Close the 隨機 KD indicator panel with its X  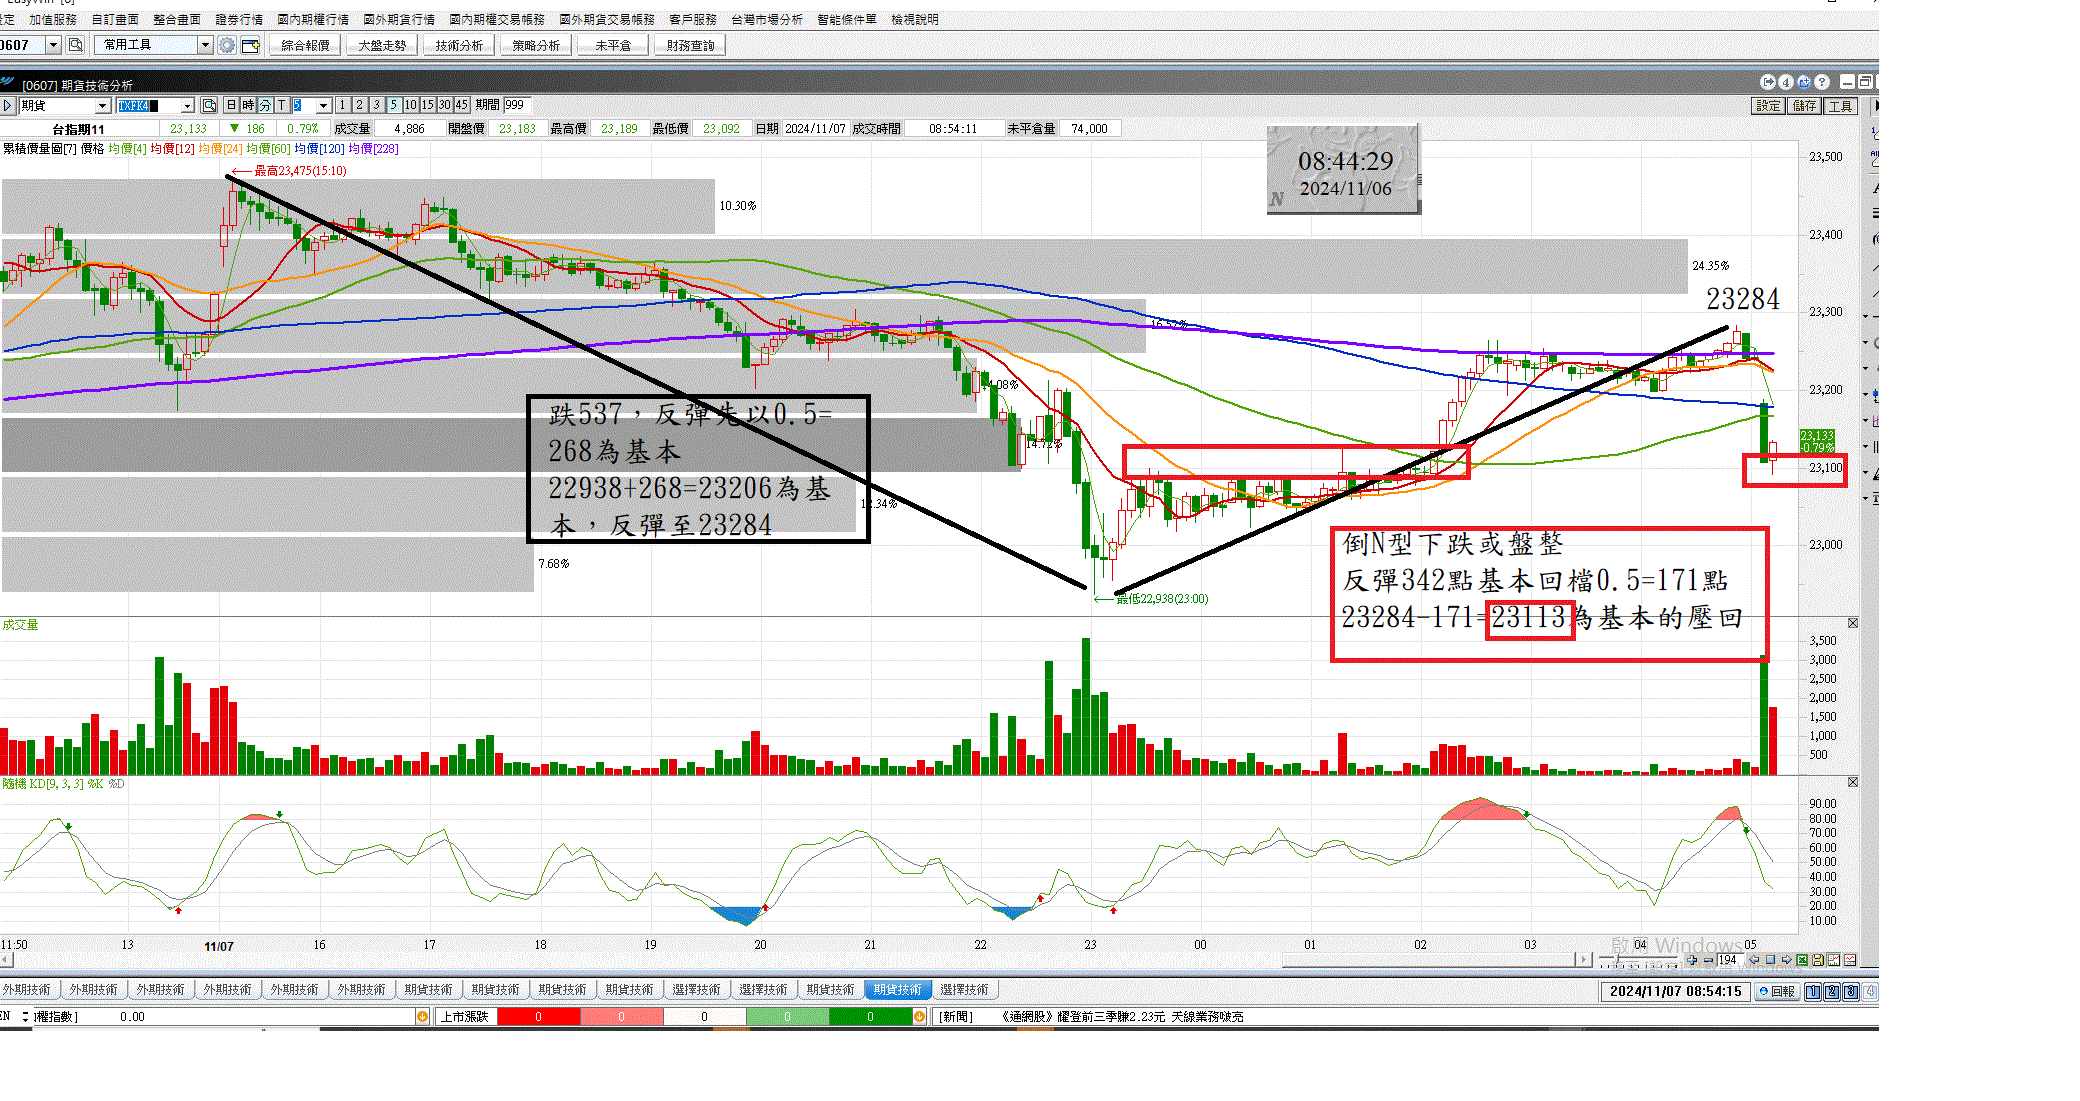point(1853,782)
